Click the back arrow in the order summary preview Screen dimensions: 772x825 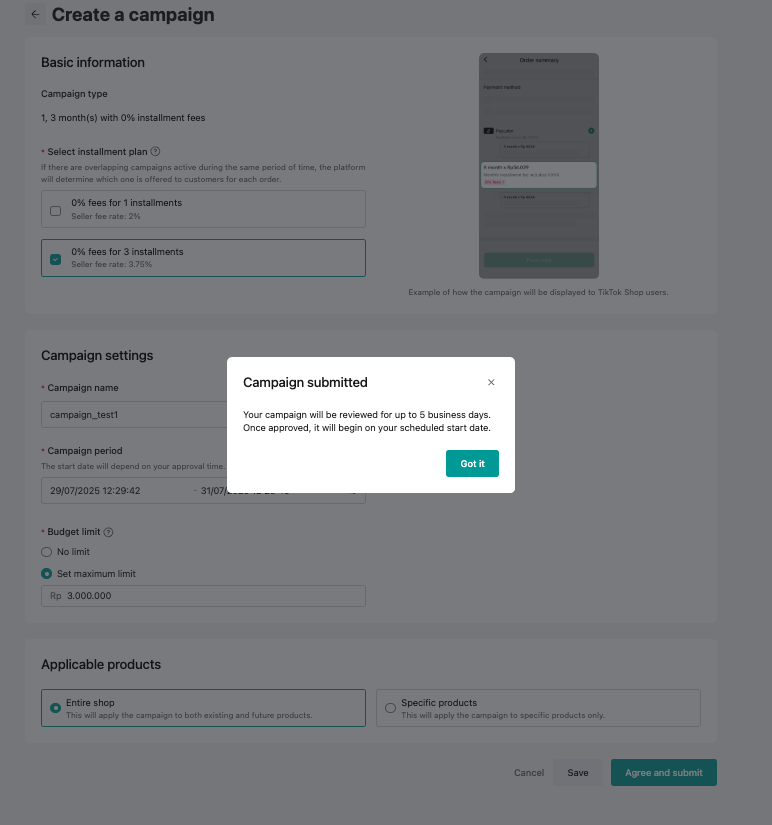coord(486,60)
